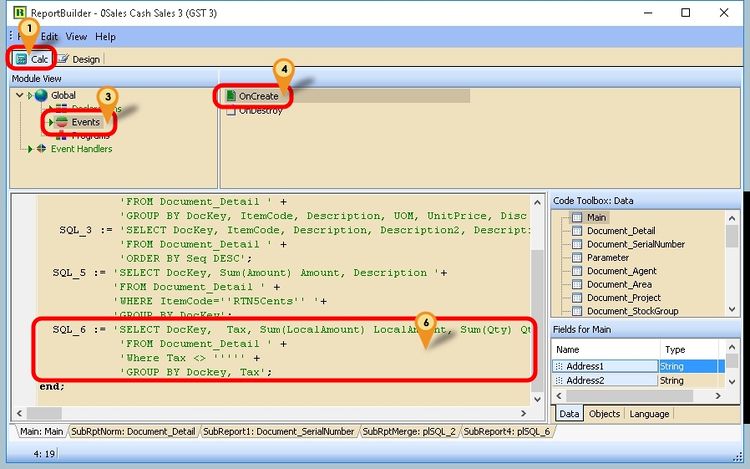Image resolution: width=750 pixels, height=469 pixels.
Task: Open the View menu
Action: pos(76,37)
